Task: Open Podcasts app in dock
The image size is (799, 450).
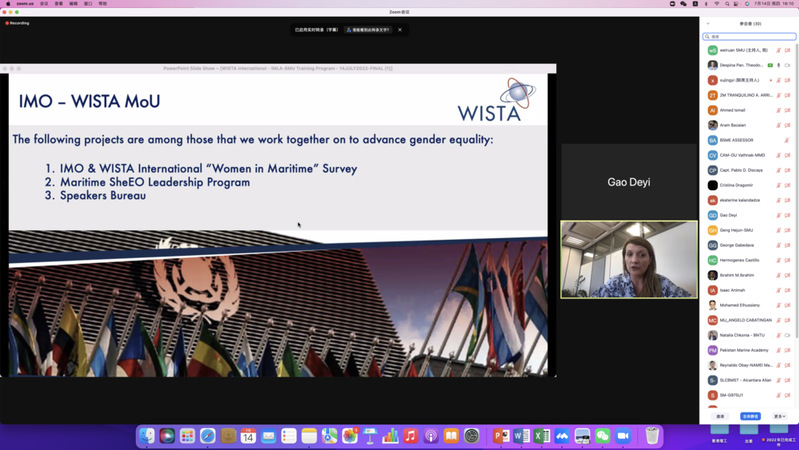Action: pos(431,436)
